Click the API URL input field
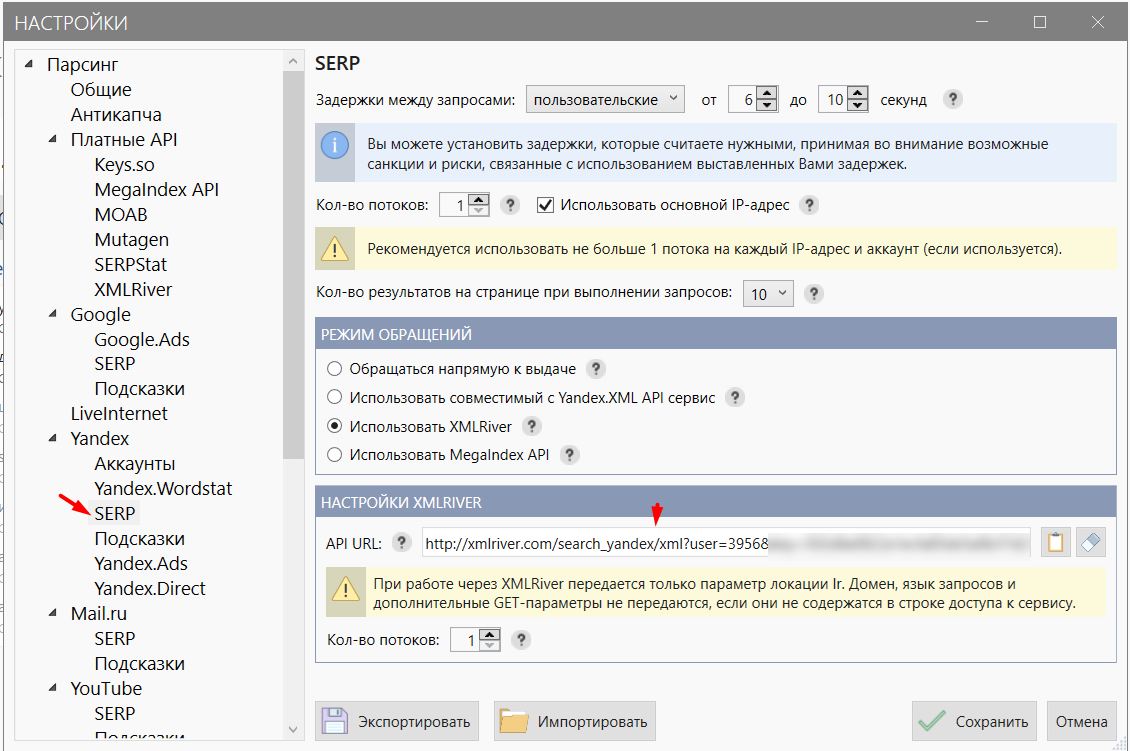 [x=726, y=543]
